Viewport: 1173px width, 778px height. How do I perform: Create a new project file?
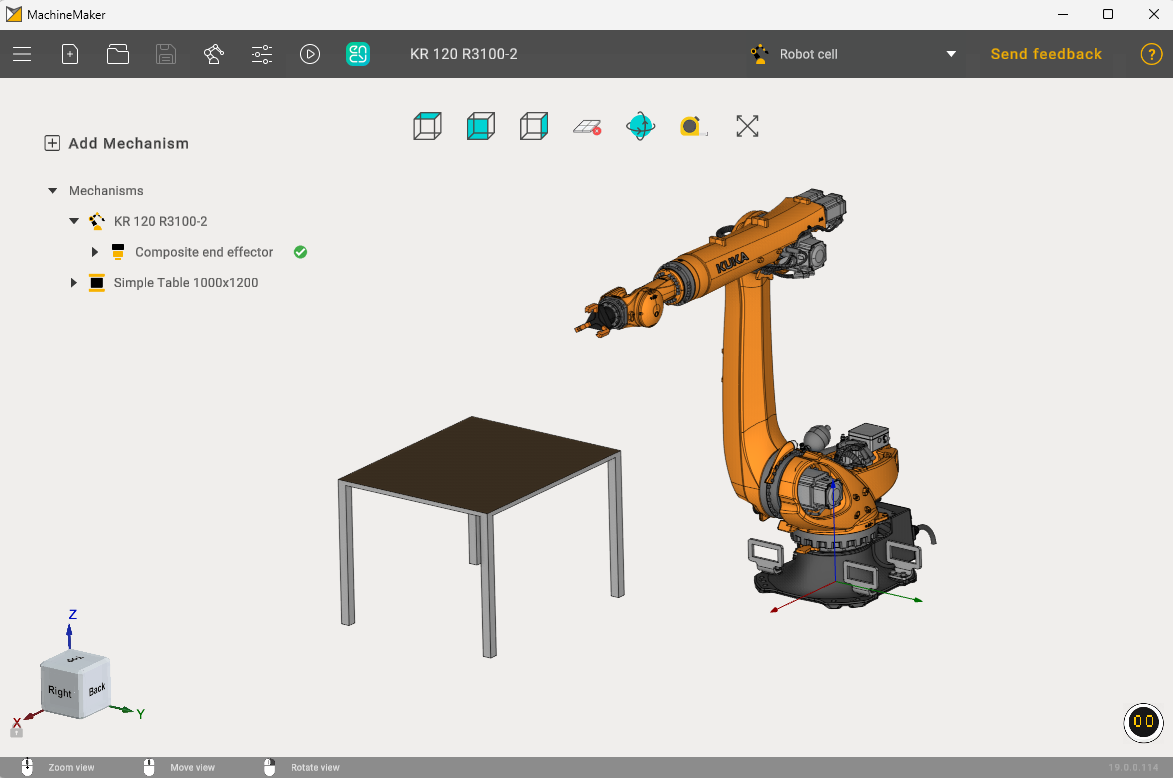click(x=70, y=55)
